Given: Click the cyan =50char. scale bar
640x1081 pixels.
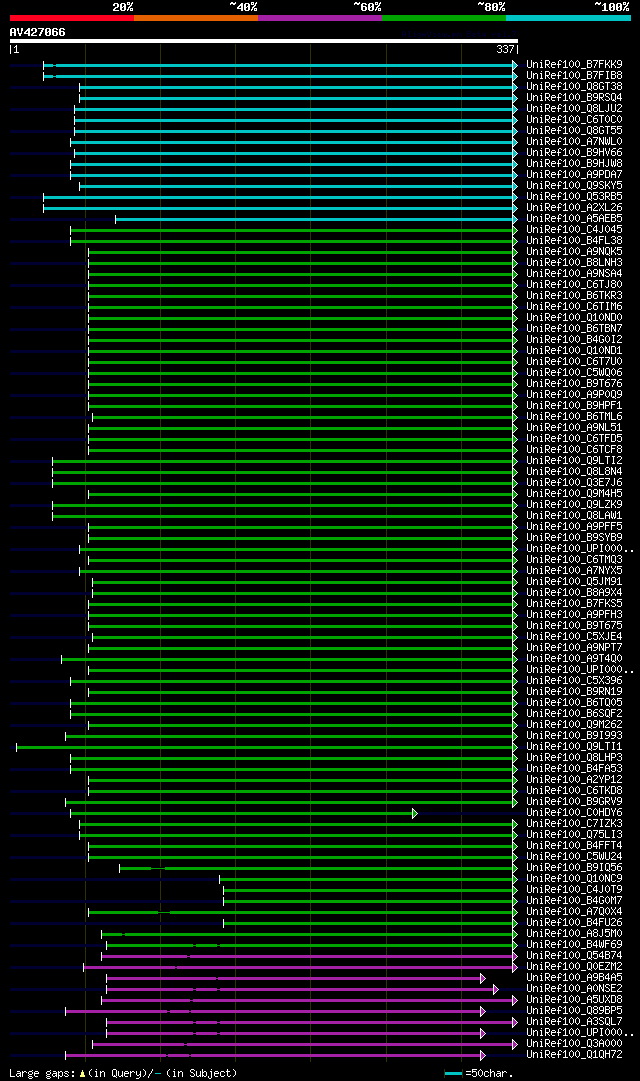Looking at the screenshot, I should pos(453,1074).
